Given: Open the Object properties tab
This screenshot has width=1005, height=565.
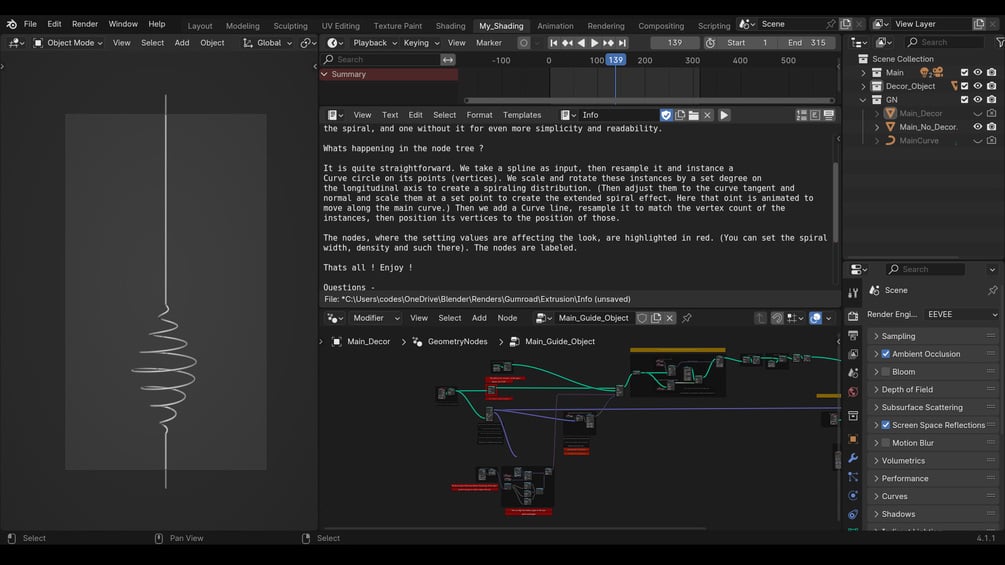Looking at the screenshot, I should [x=853, y=439].
